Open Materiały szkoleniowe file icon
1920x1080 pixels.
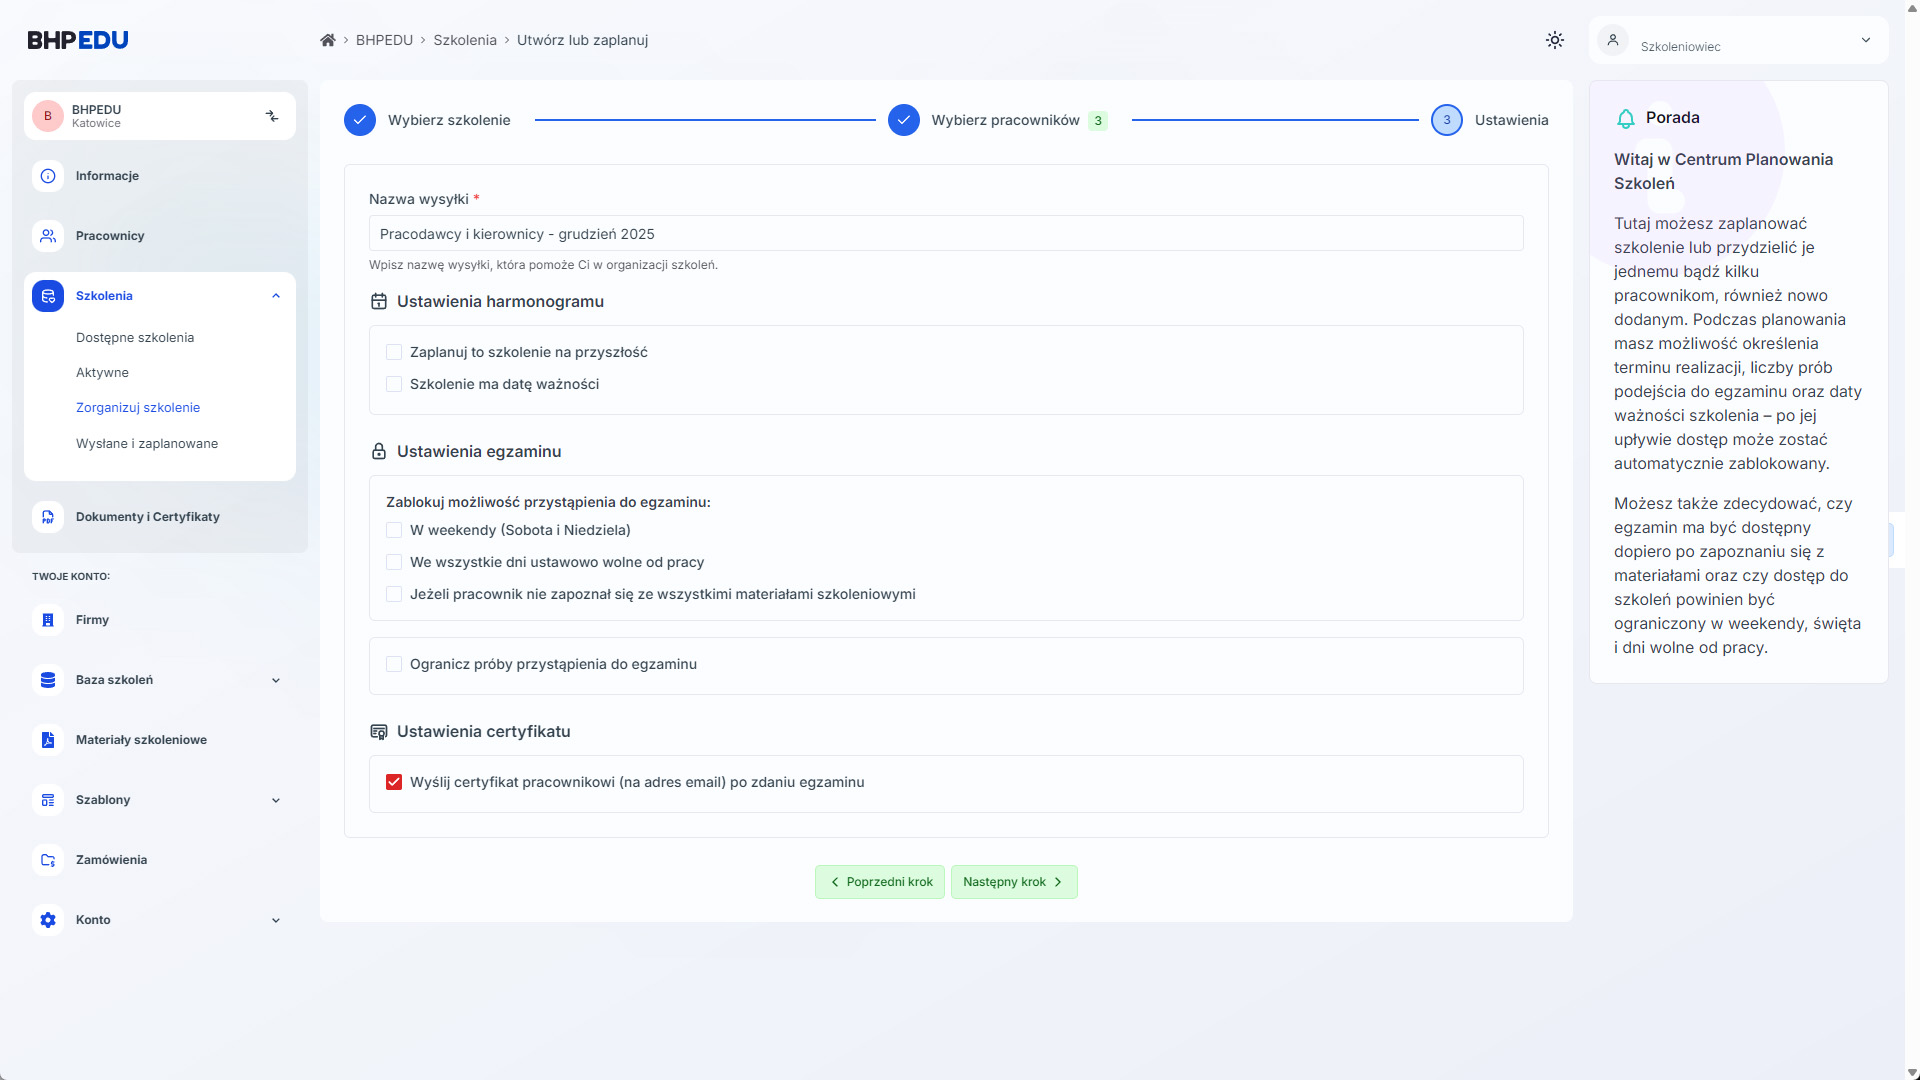tap(48, 740)
